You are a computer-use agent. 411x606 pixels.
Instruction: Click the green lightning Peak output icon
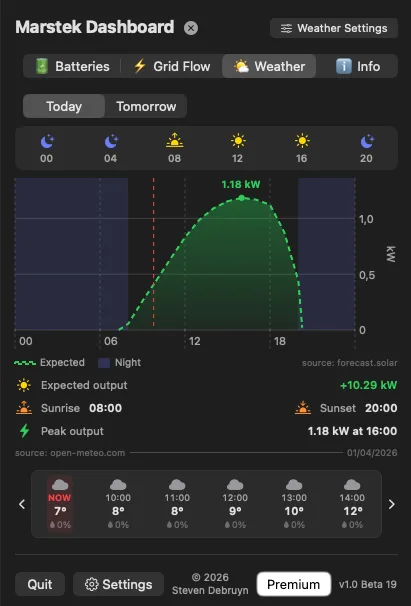[x=24, y=431]
